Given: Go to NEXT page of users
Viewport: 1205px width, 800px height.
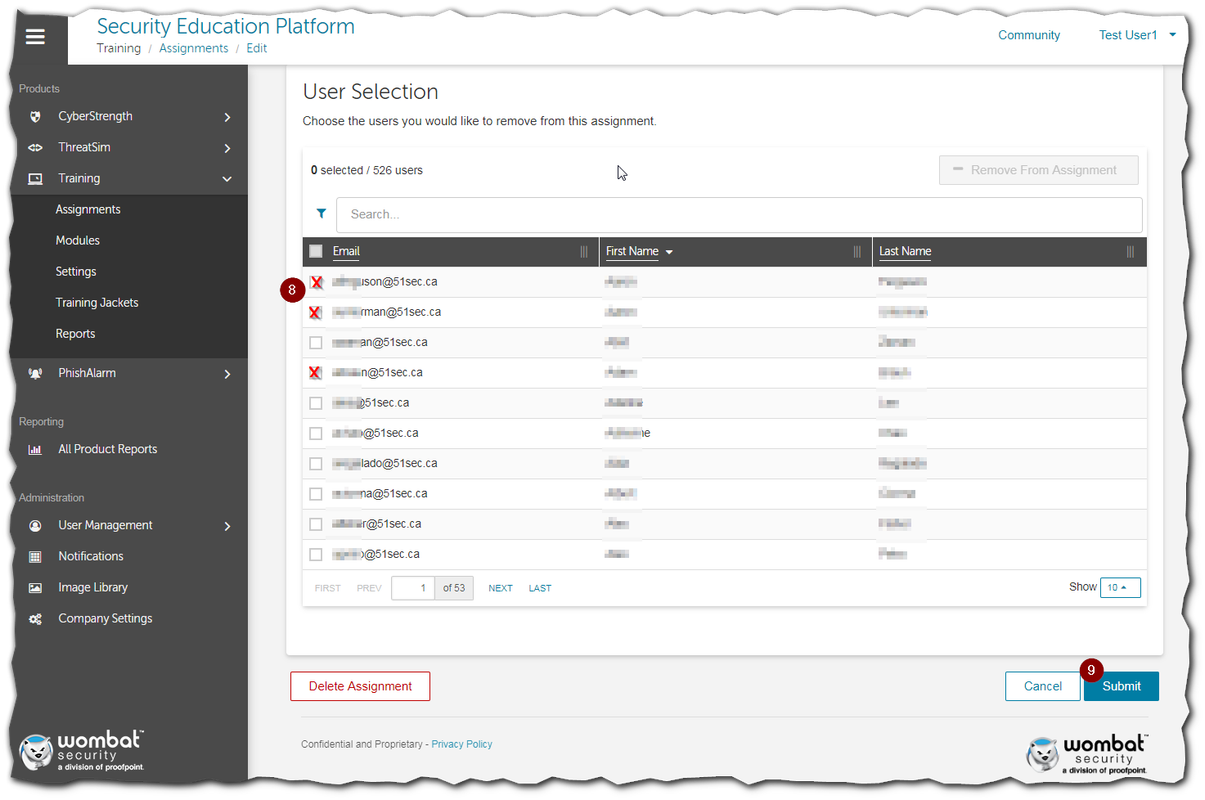Looking at the screenshot, I should 500,588.
